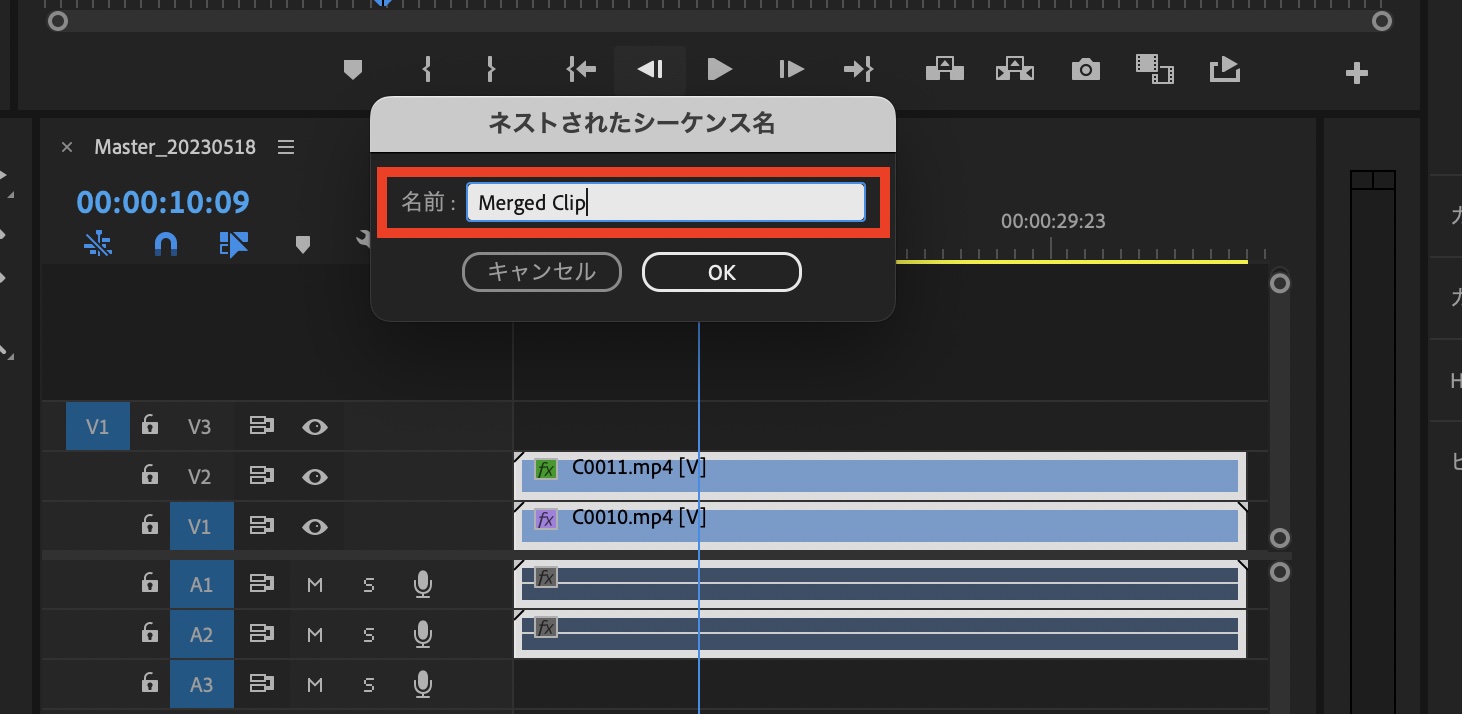Viewport: 1462px width, 714px height.
Task: Click the 名前 text input field
Action: tap(665, 202)
